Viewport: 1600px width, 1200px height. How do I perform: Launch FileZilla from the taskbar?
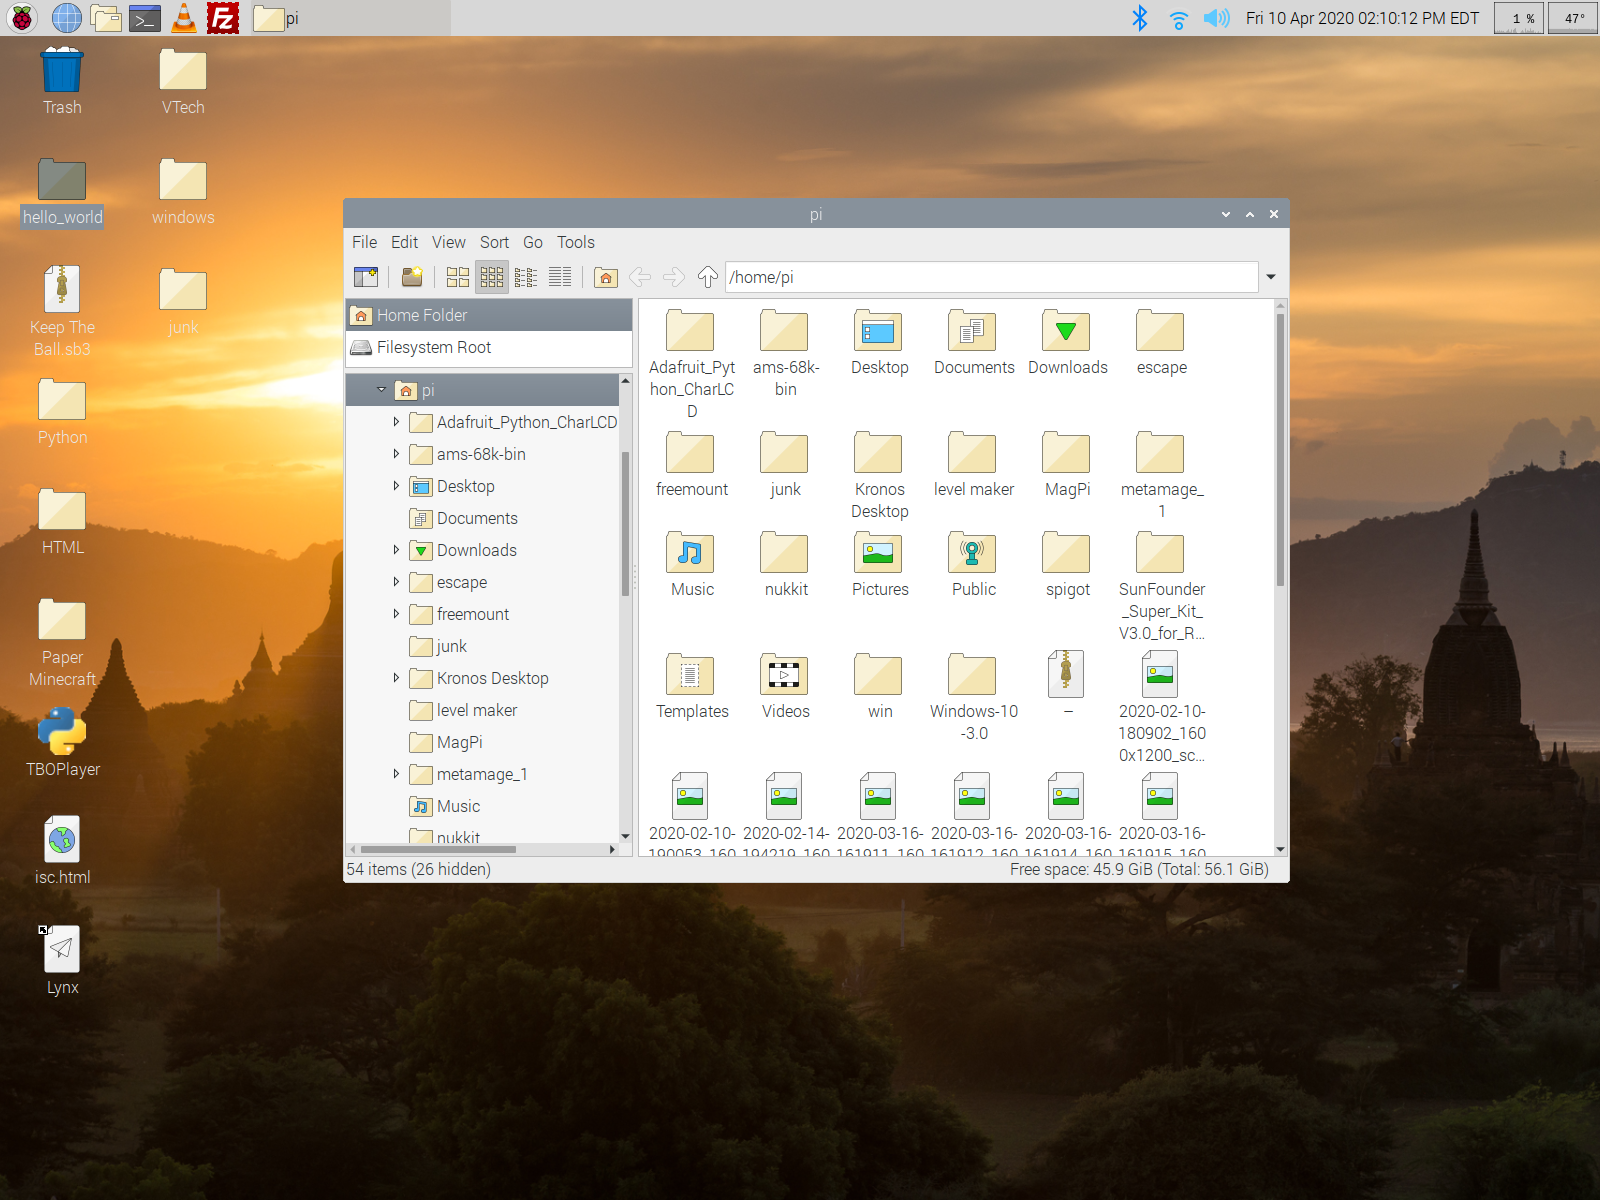pyautogui.click(x=223, y=18)
